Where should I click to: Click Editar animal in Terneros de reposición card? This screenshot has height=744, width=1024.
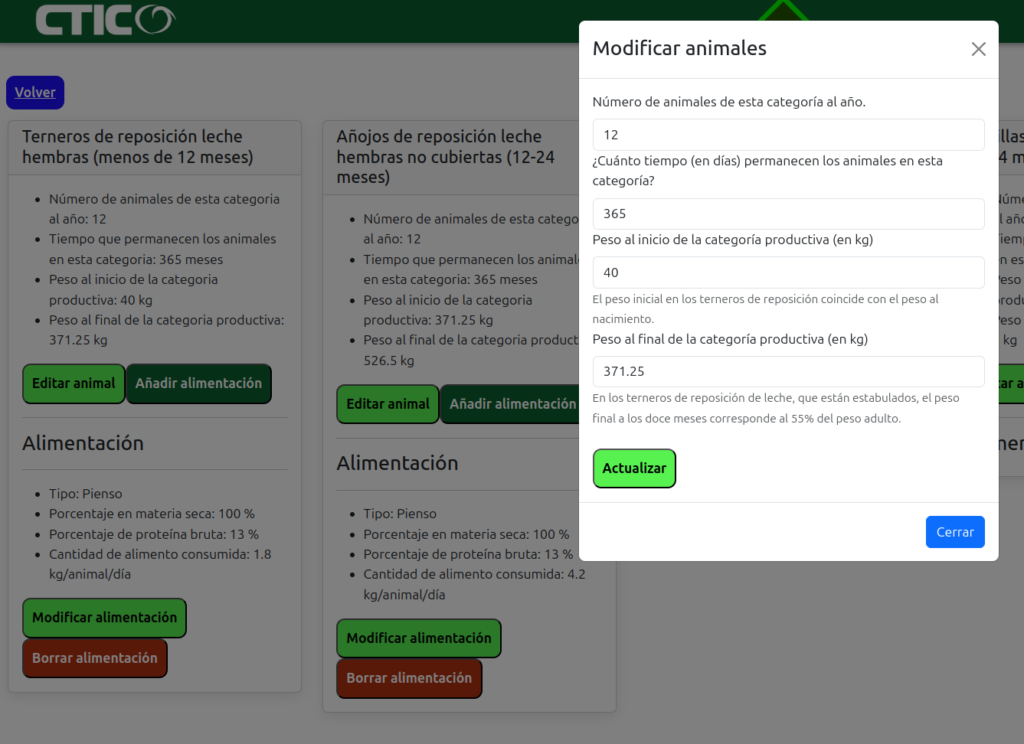point(74,383)
